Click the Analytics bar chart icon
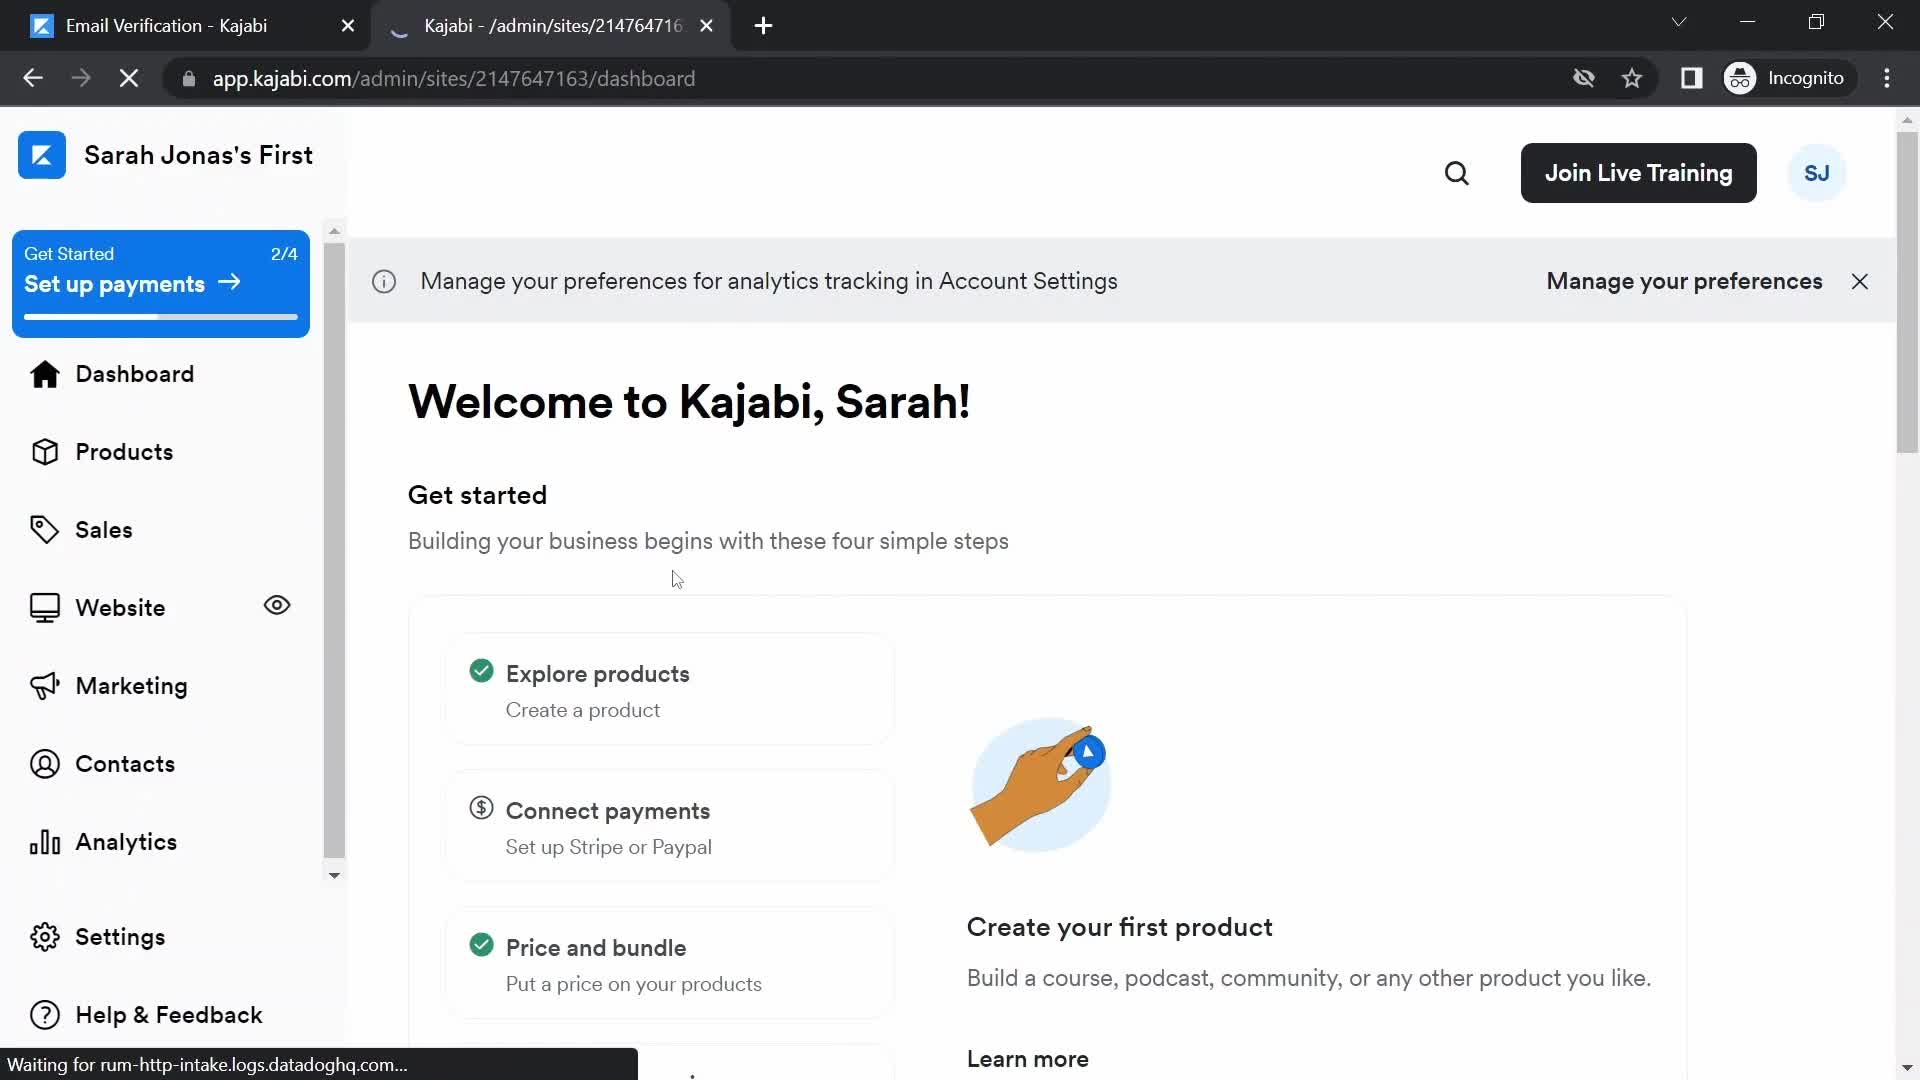 44,842
